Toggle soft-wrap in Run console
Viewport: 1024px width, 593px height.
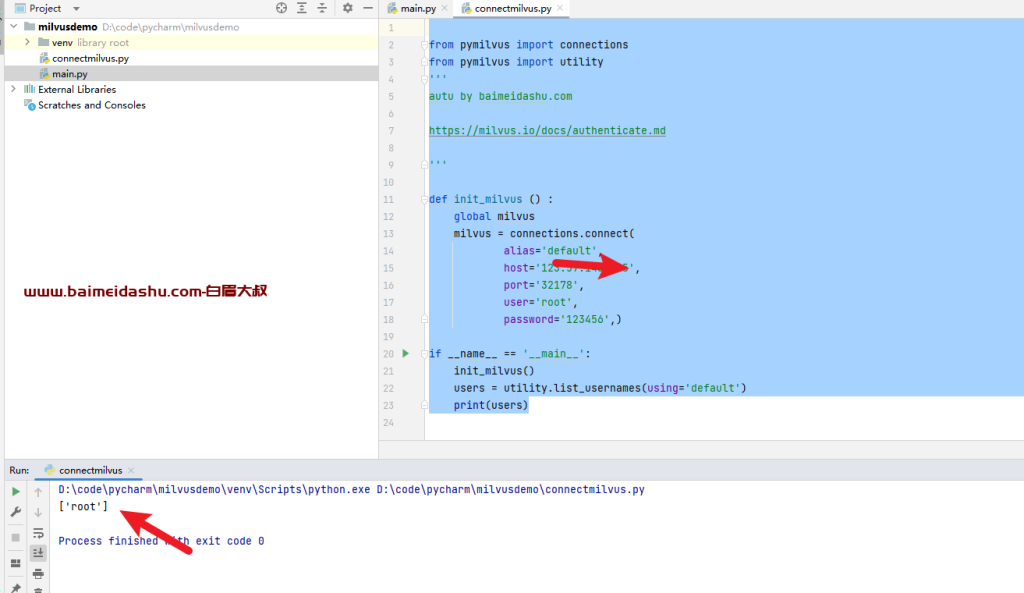(x=38, y=533)
